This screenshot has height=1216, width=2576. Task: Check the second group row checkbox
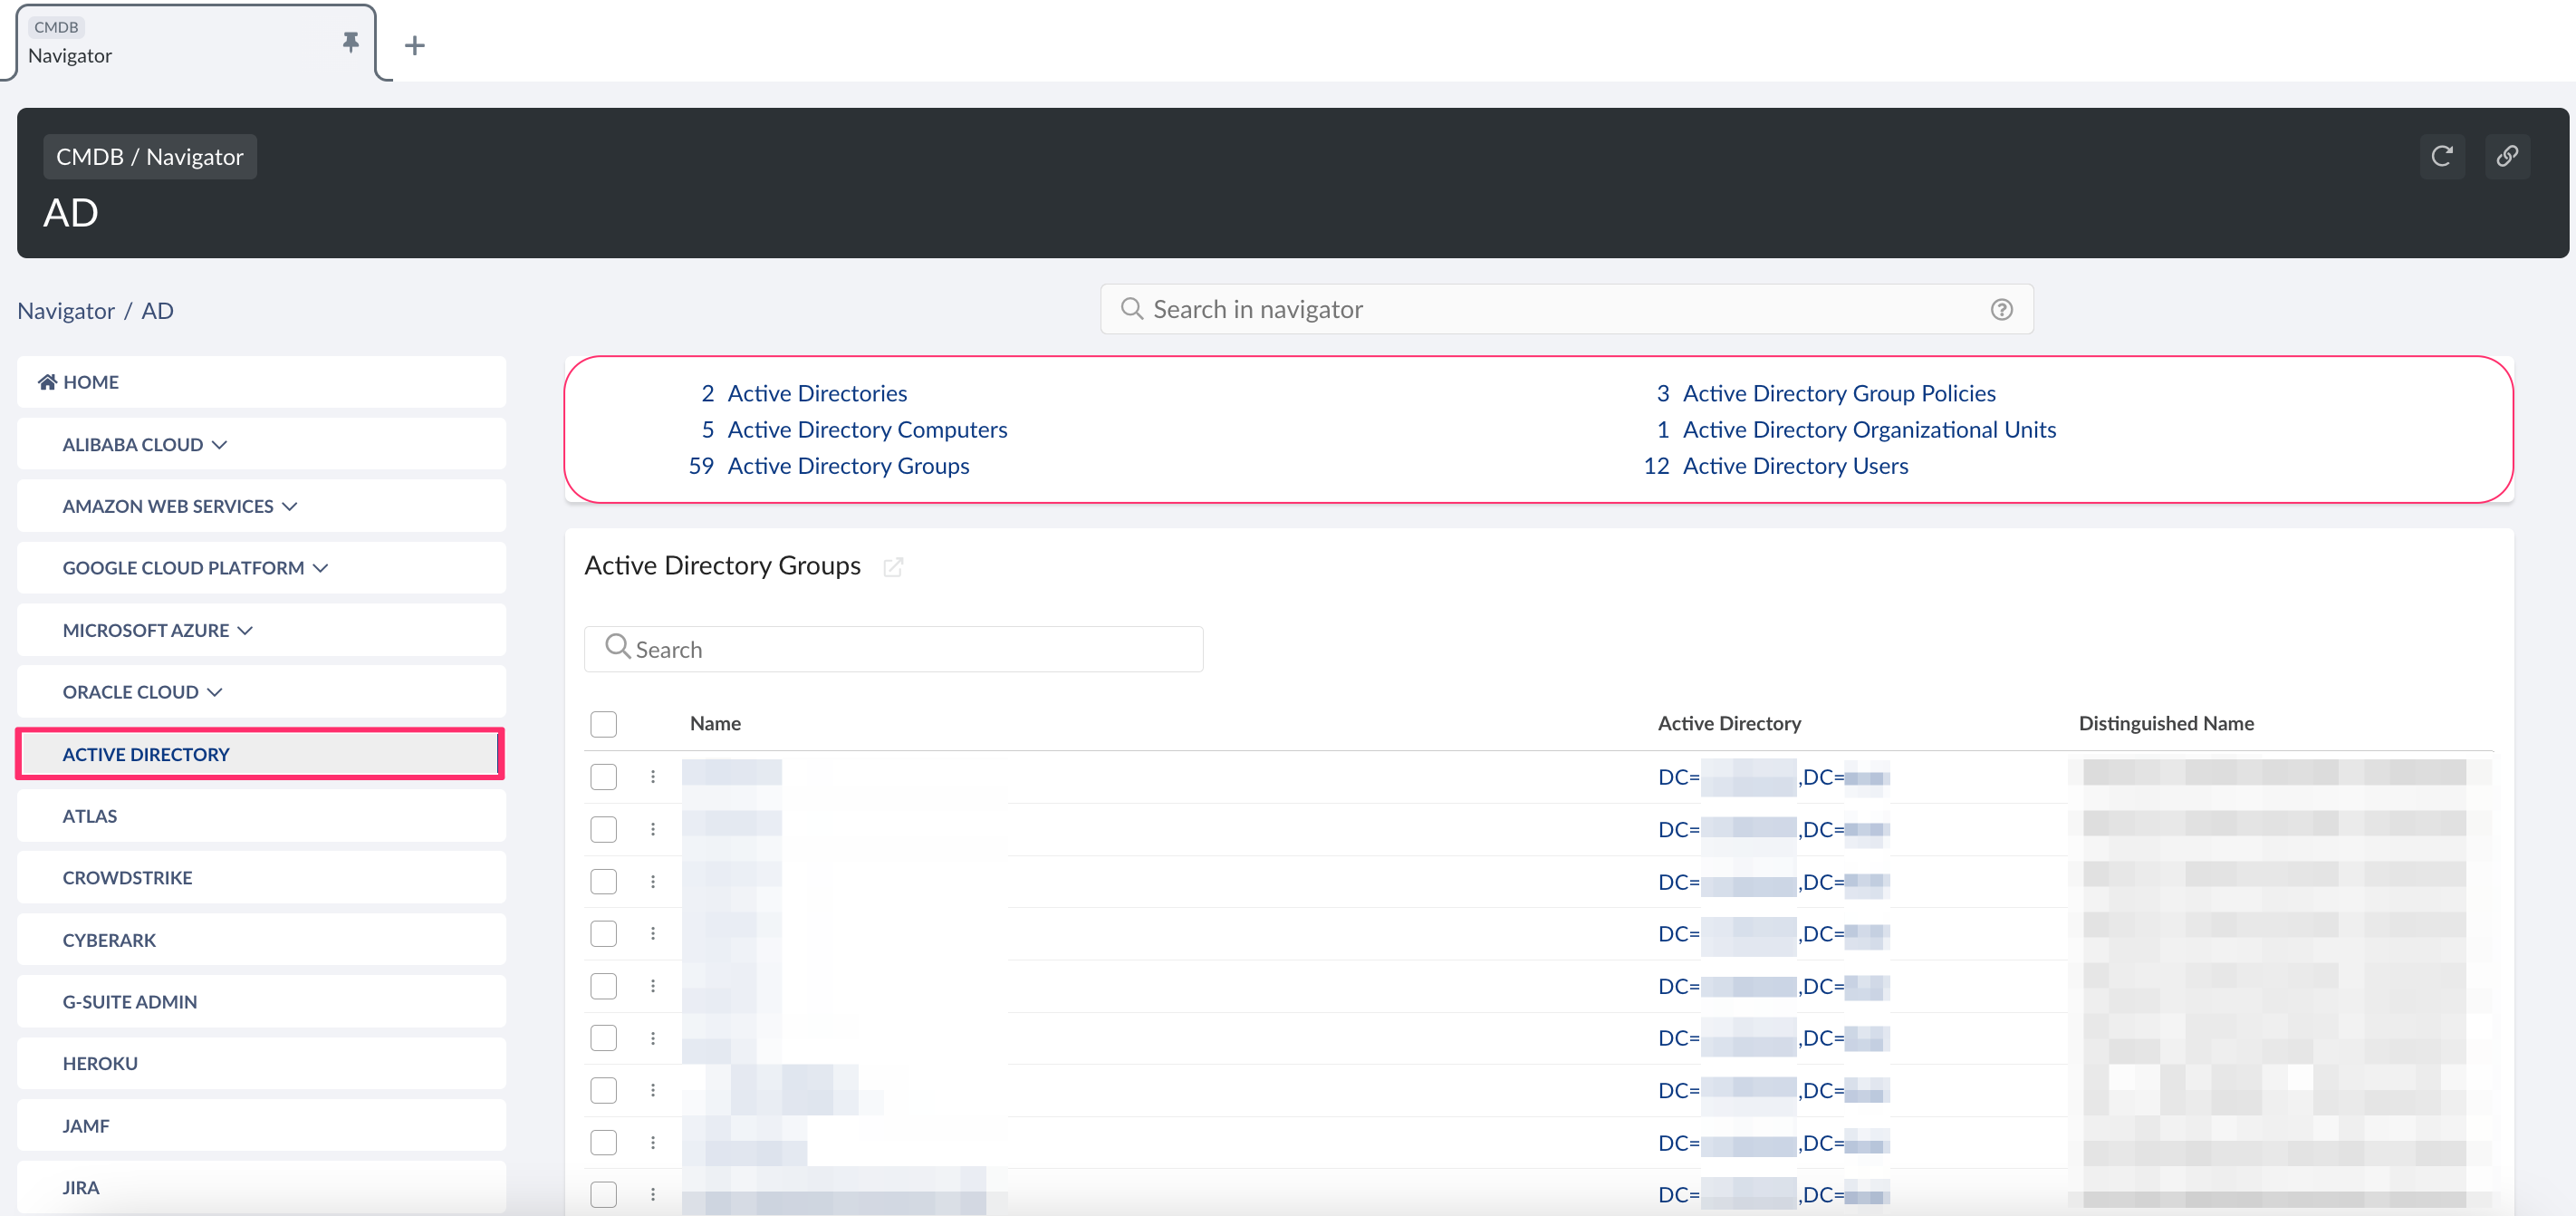[x=603, y=829]
